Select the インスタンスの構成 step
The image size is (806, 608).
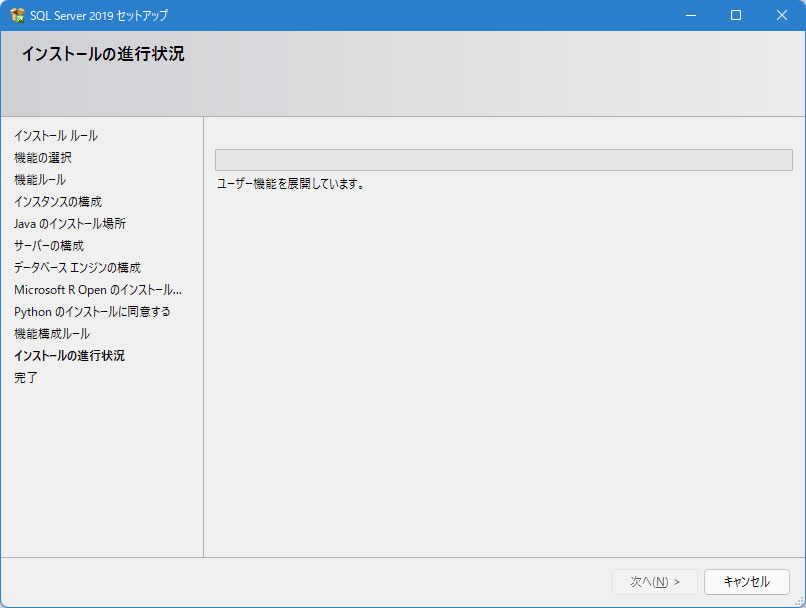click(58, 202)
